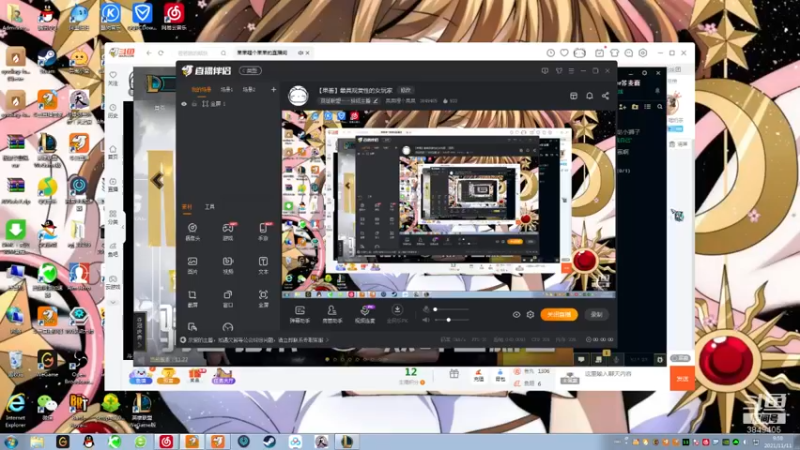
Task: Open the 工具 tools tab
Action: [210, 207]
